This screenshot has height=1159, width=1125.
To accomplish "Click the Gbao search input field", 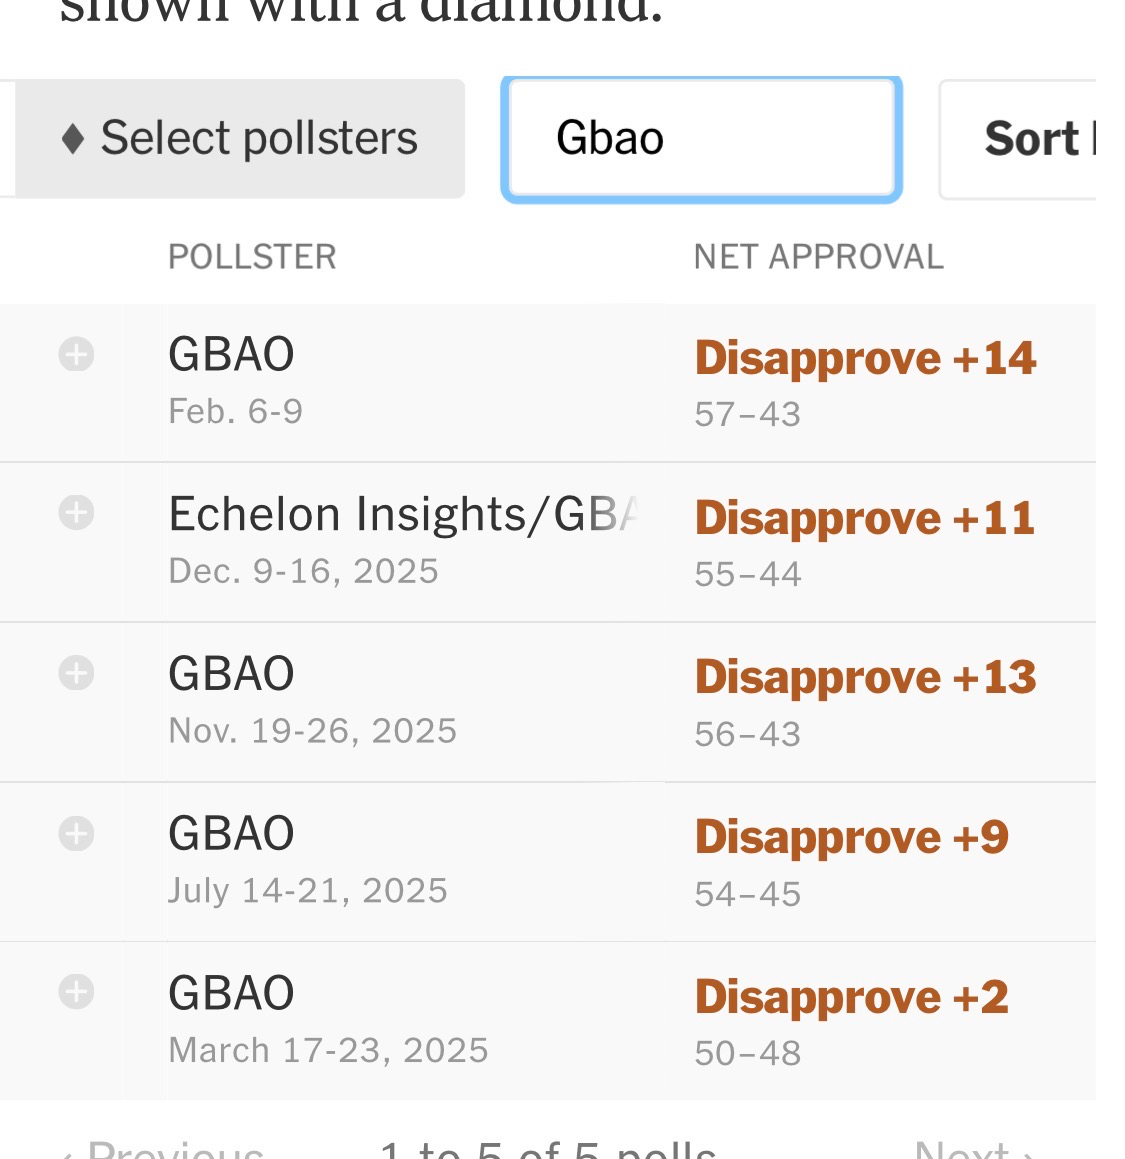I will (700, 138).
